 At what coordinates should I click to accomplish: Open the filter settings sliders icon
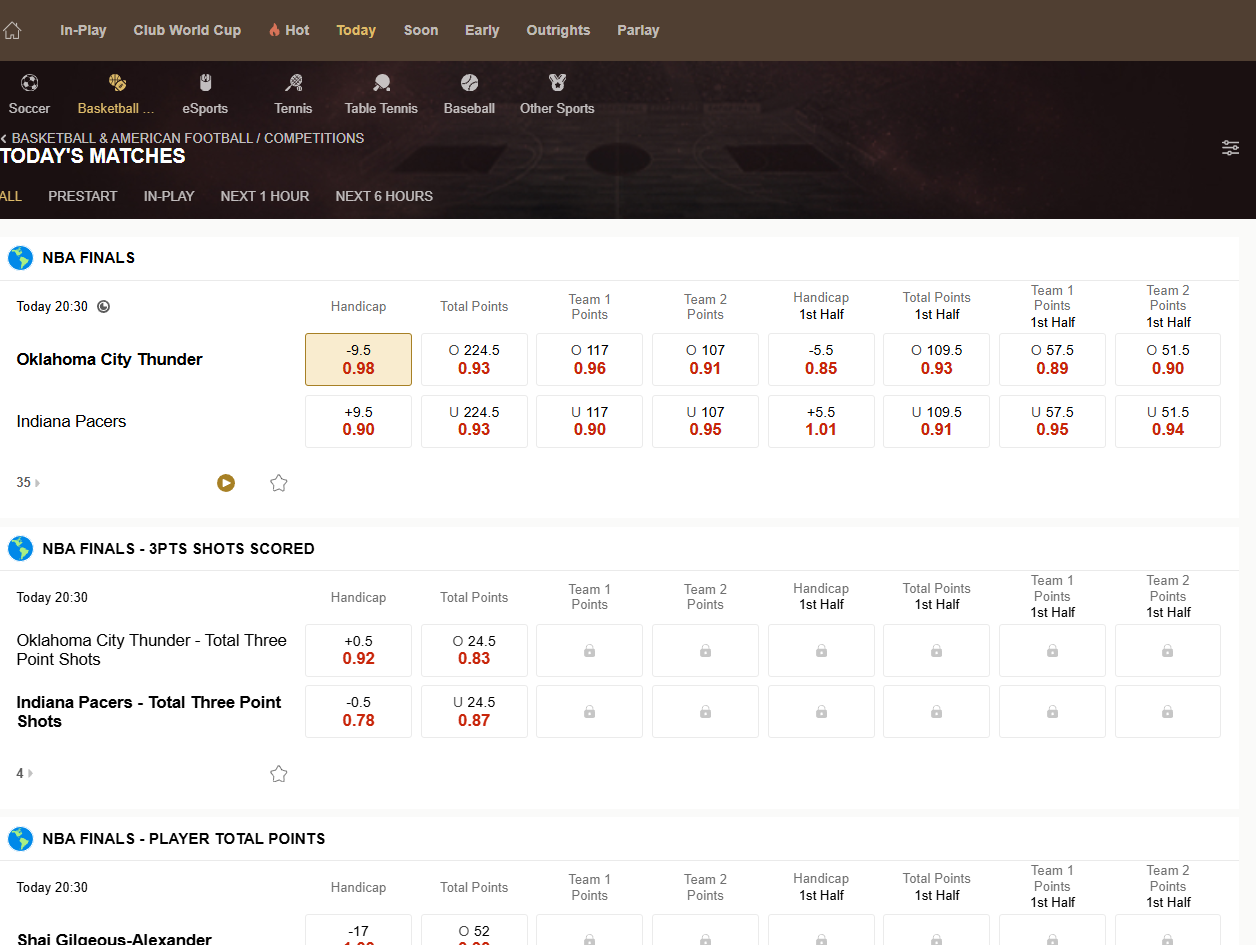point(1230,148)
